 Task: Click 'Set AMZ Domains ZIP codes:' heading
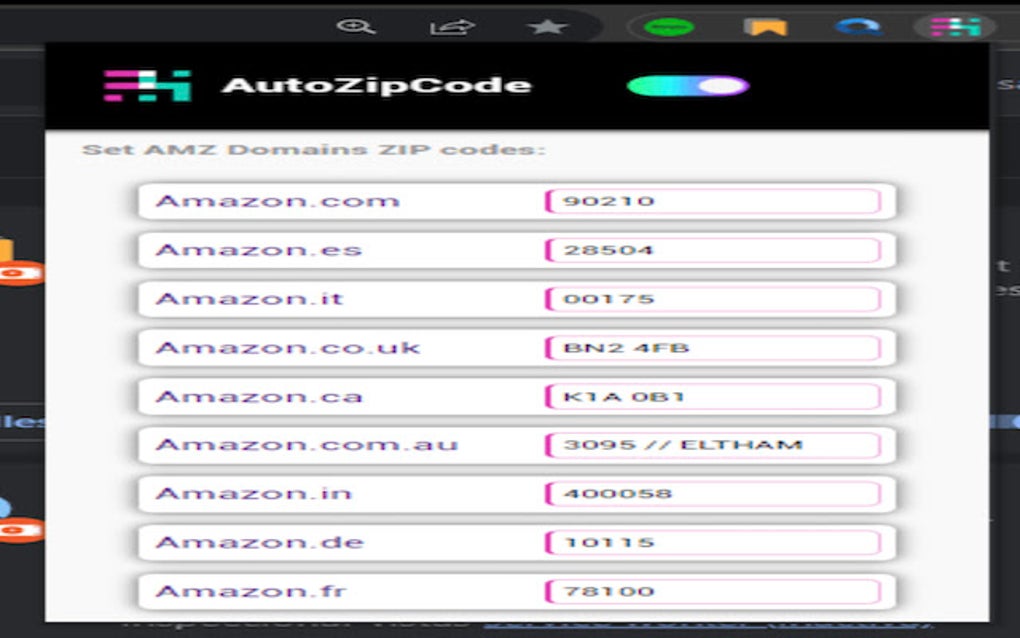314,150
